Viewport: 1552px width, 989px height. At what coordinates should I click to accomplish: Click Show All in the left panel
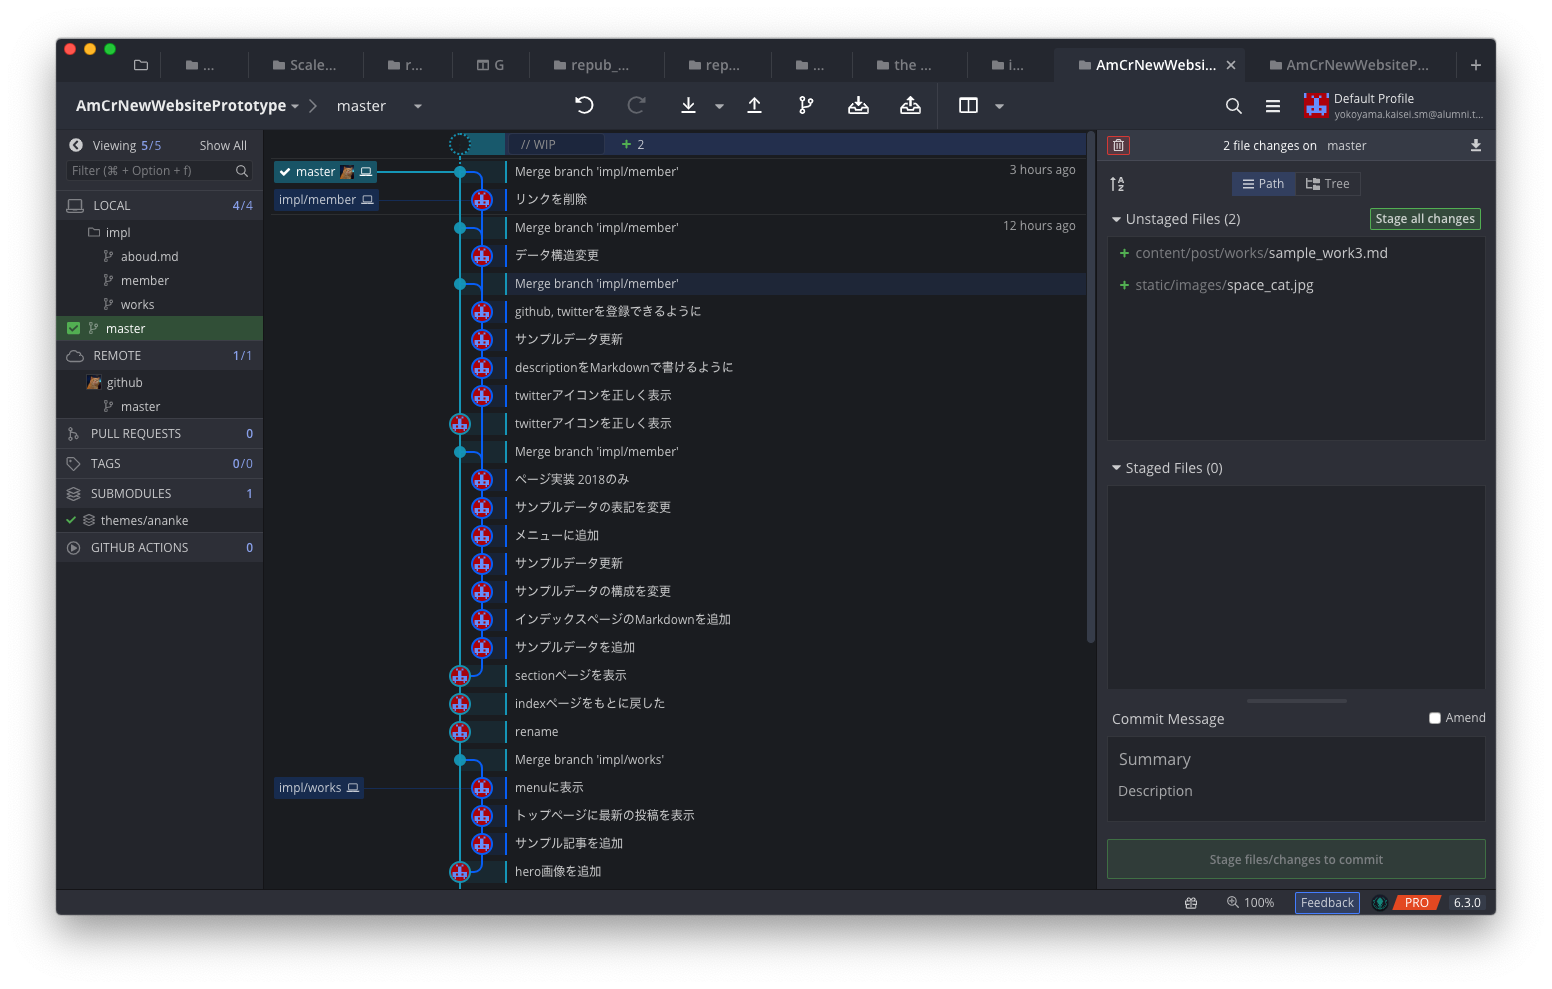[x=223, y=145]
